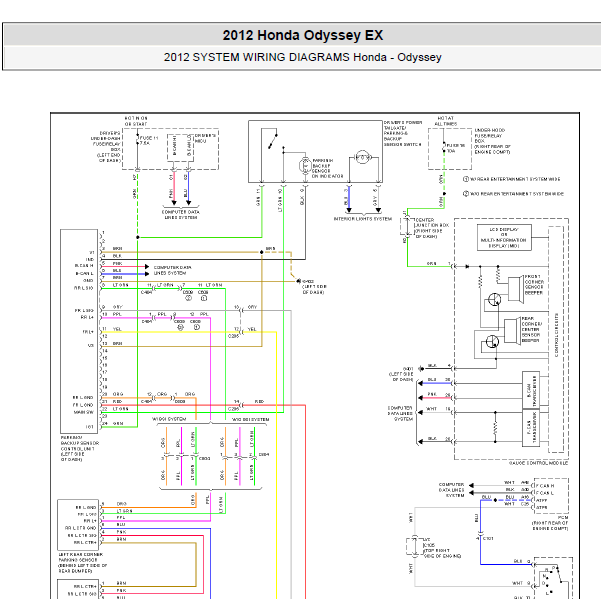The image size is (601, 599).
Task: Click the 'MAIN SW' pin label on control unit
Action: tap(84, 412)
